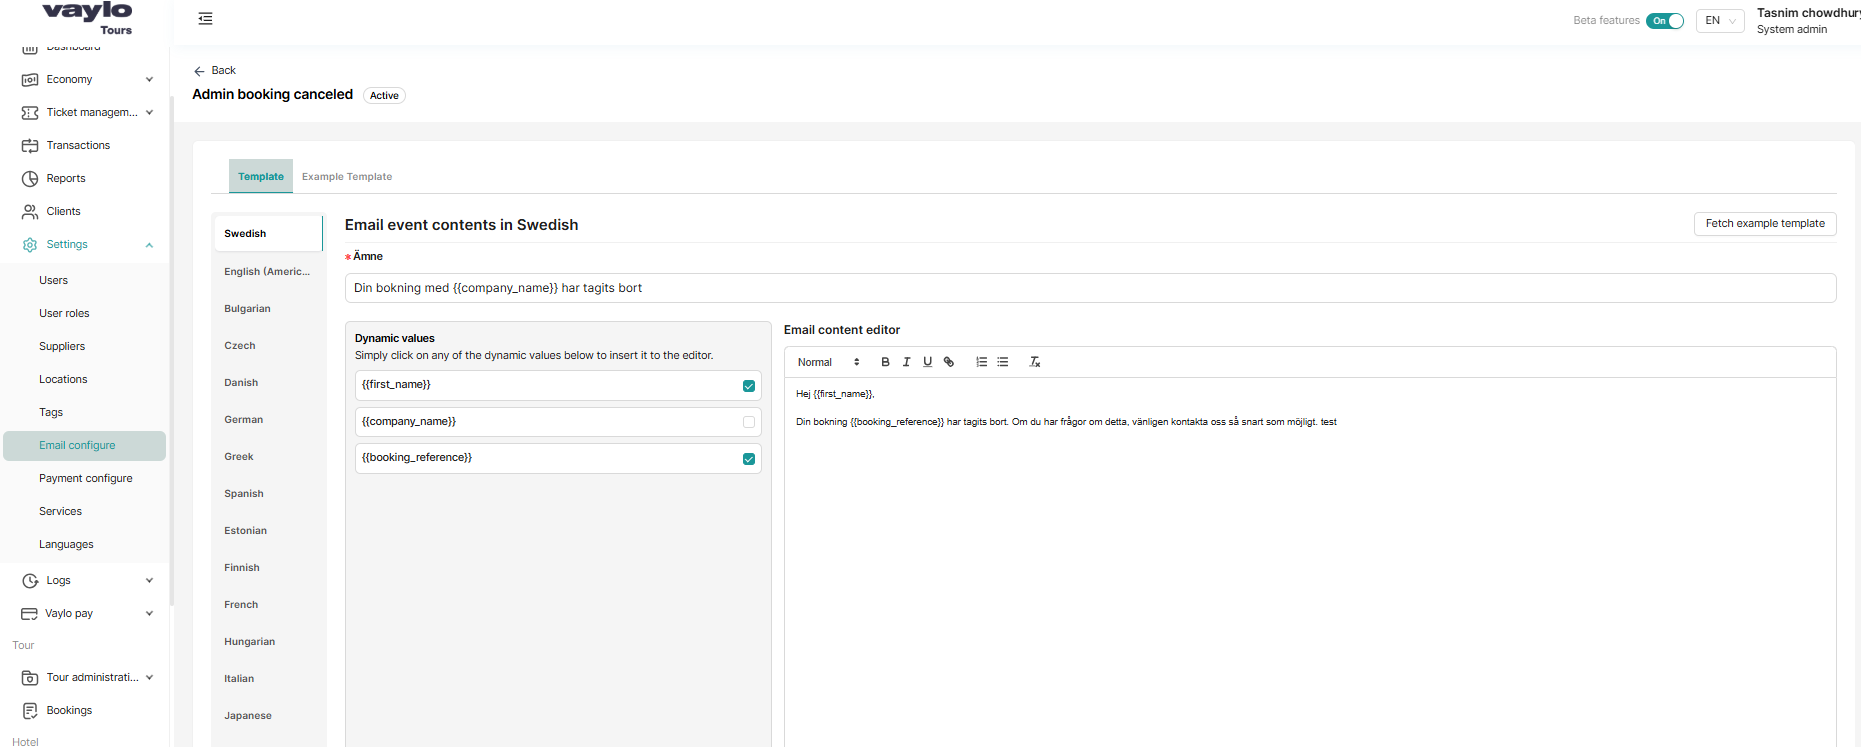Click the Transactions sidebar icon
Viewport: 1861px width, 747px height.
point(30,146)
